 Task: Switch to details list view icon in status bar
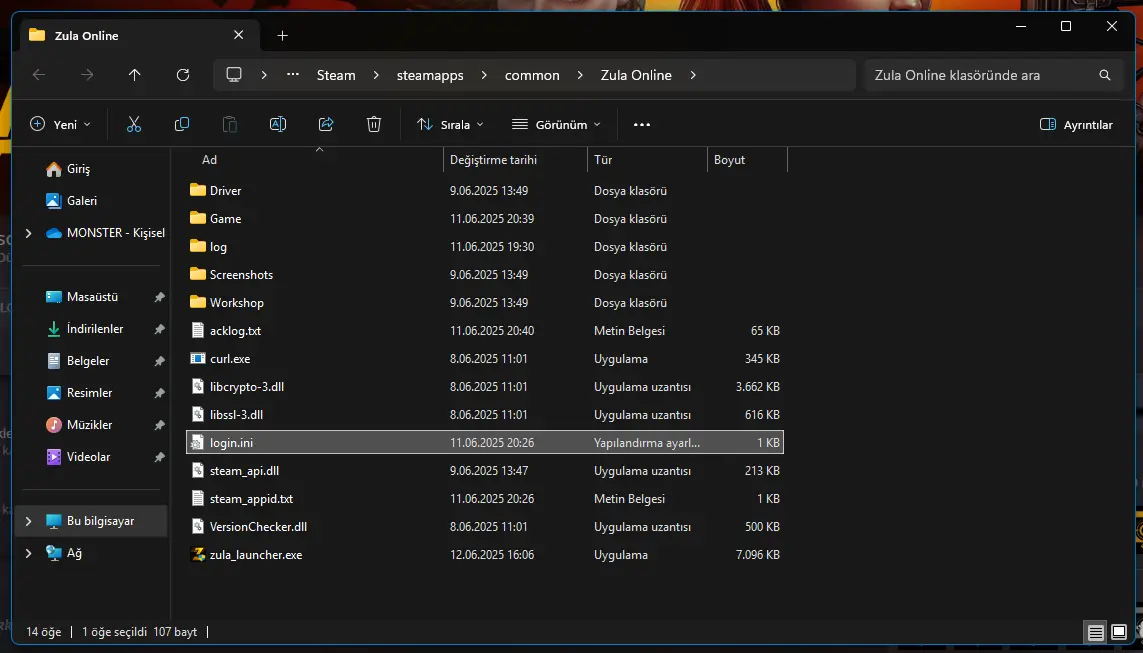click(x=1096, y=633)
